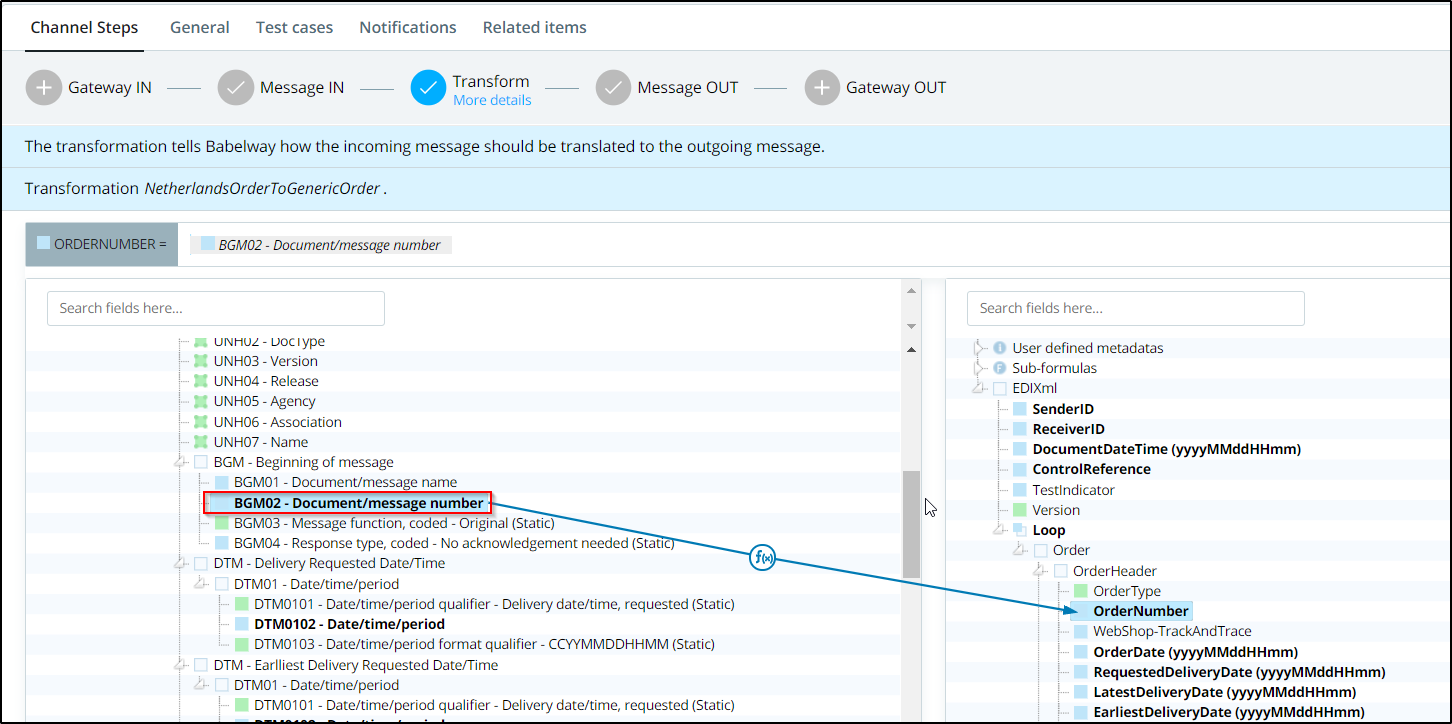Click blue square icon beside SenderID

click(x=1020, y=409)
